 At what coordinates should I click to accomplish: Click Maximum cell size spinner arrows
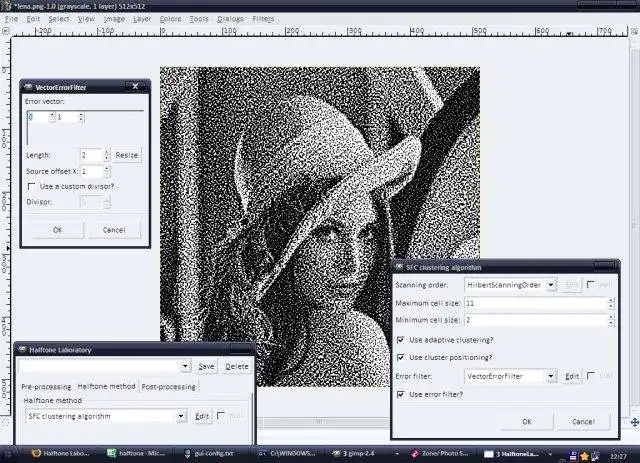click(611, 303)
